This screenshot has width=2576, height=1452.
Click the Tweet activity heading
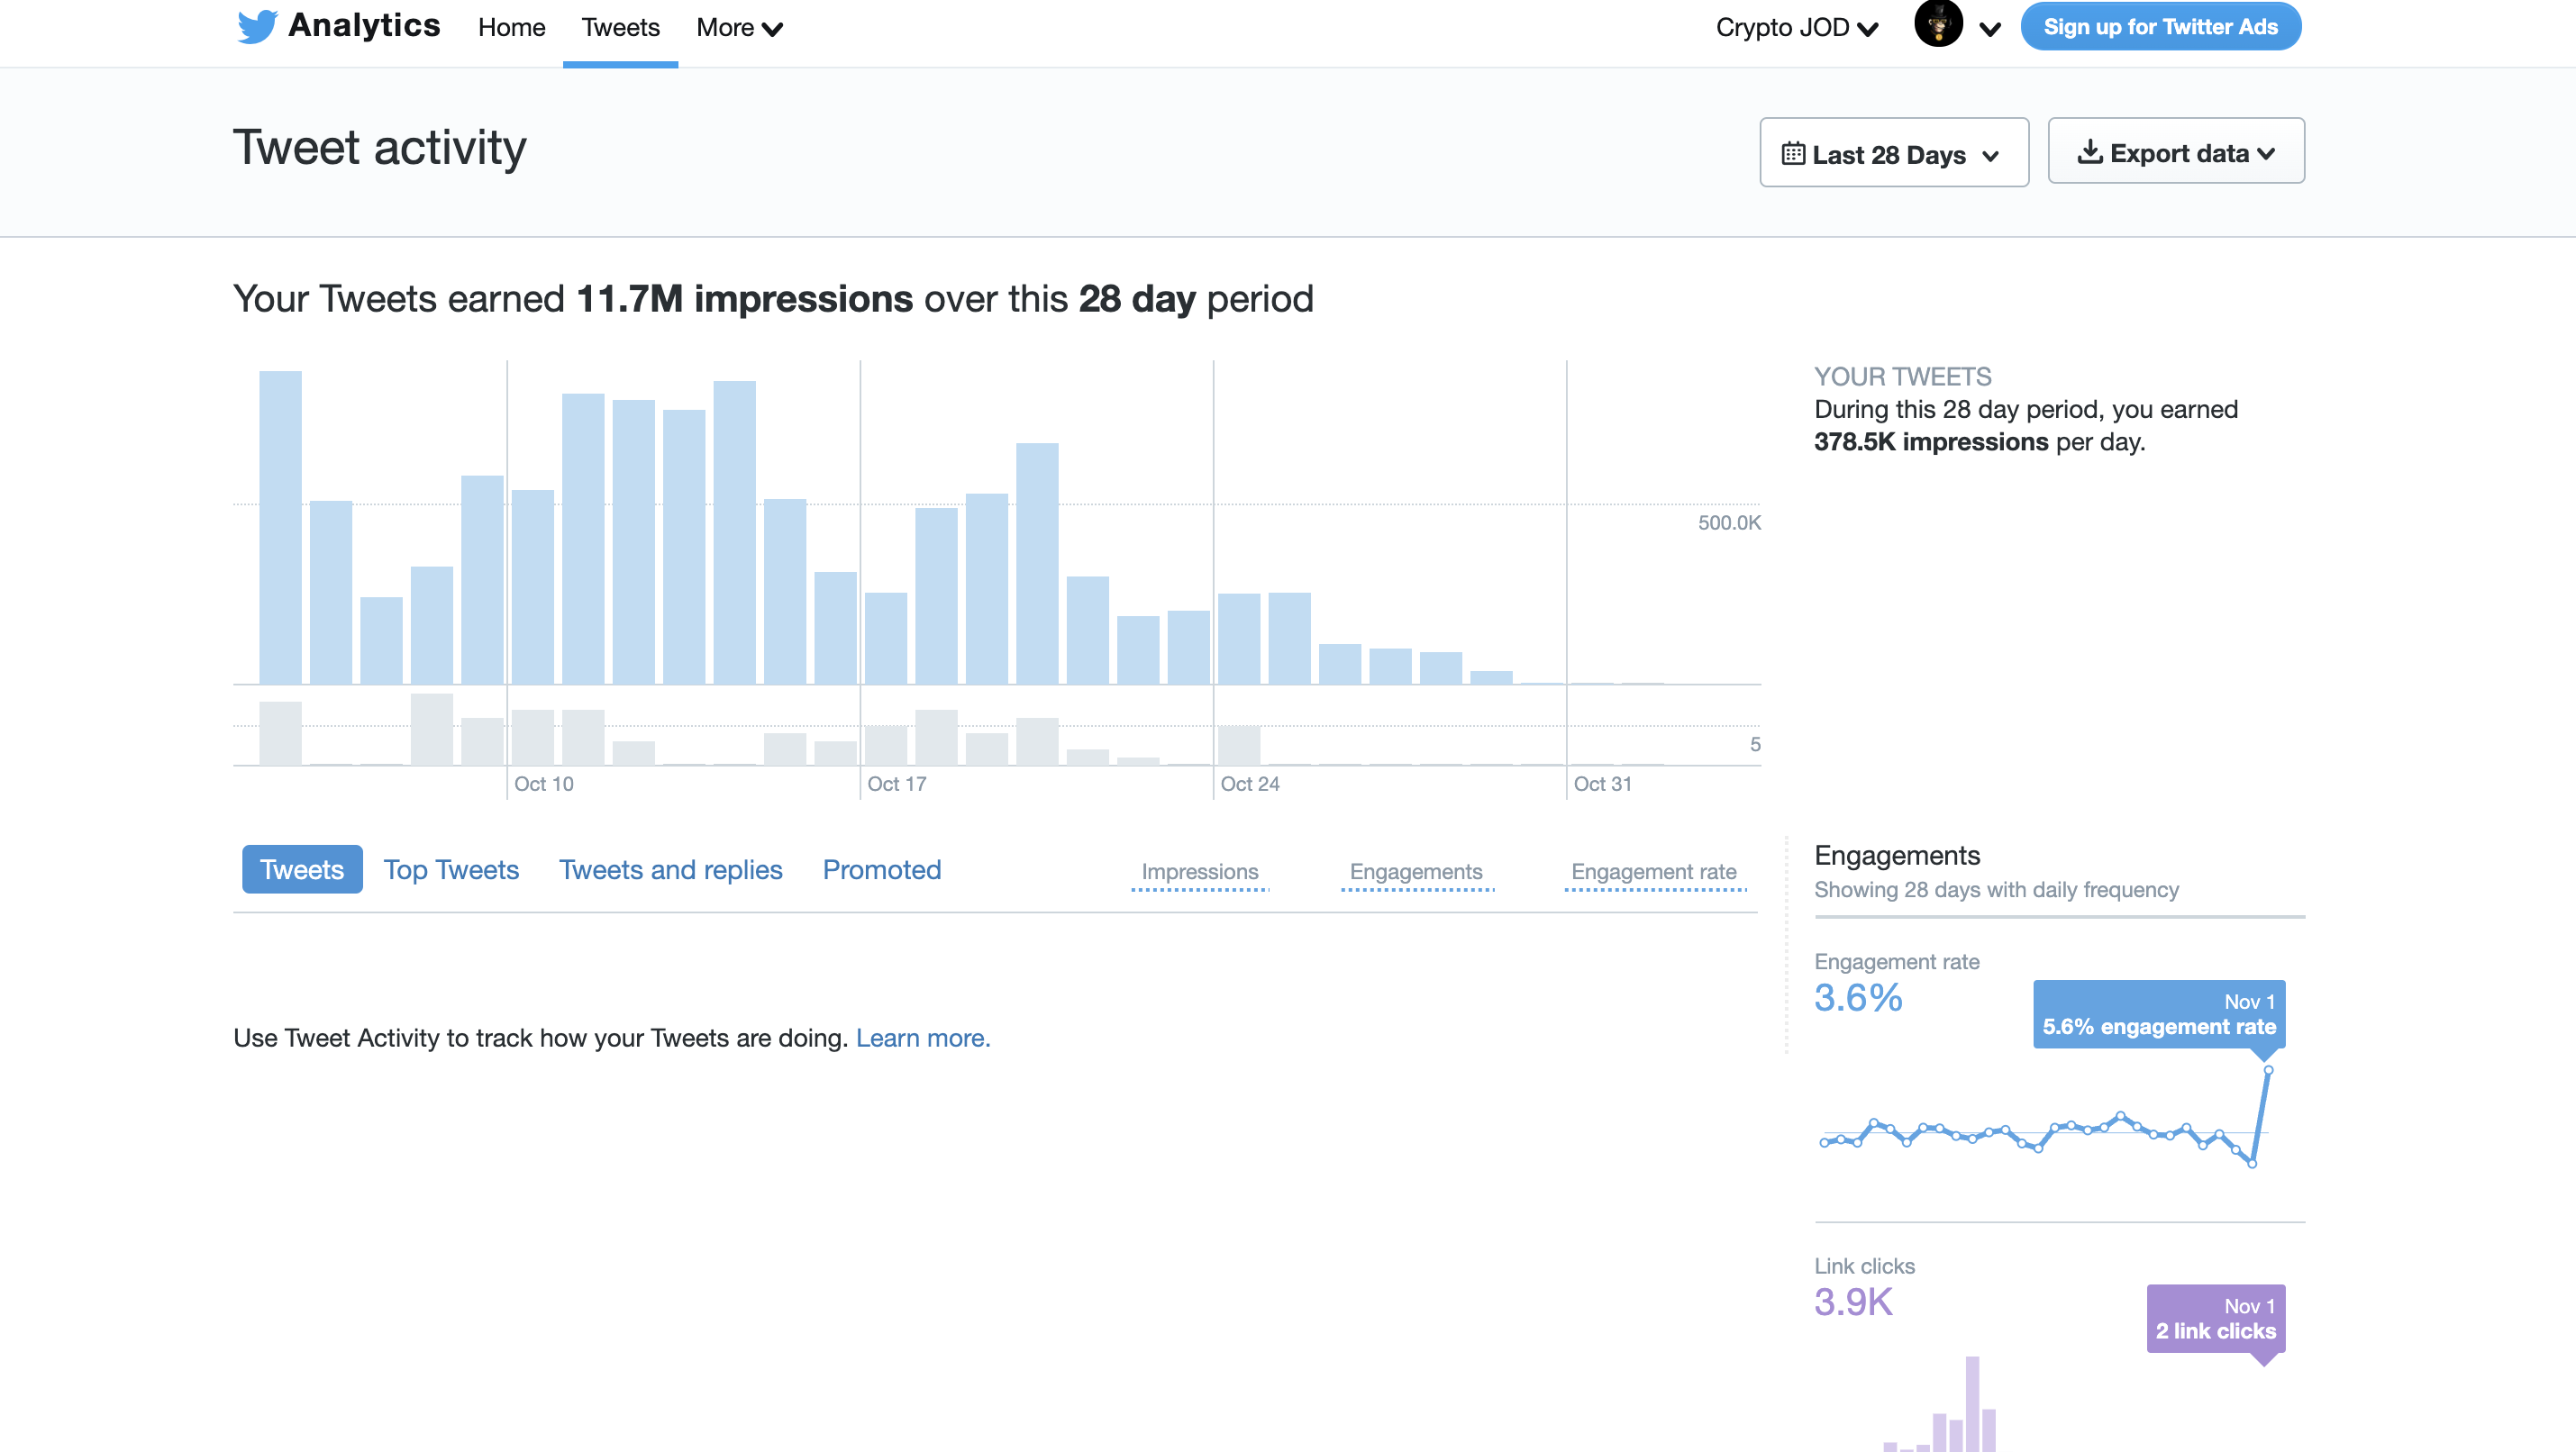[380, 148]
